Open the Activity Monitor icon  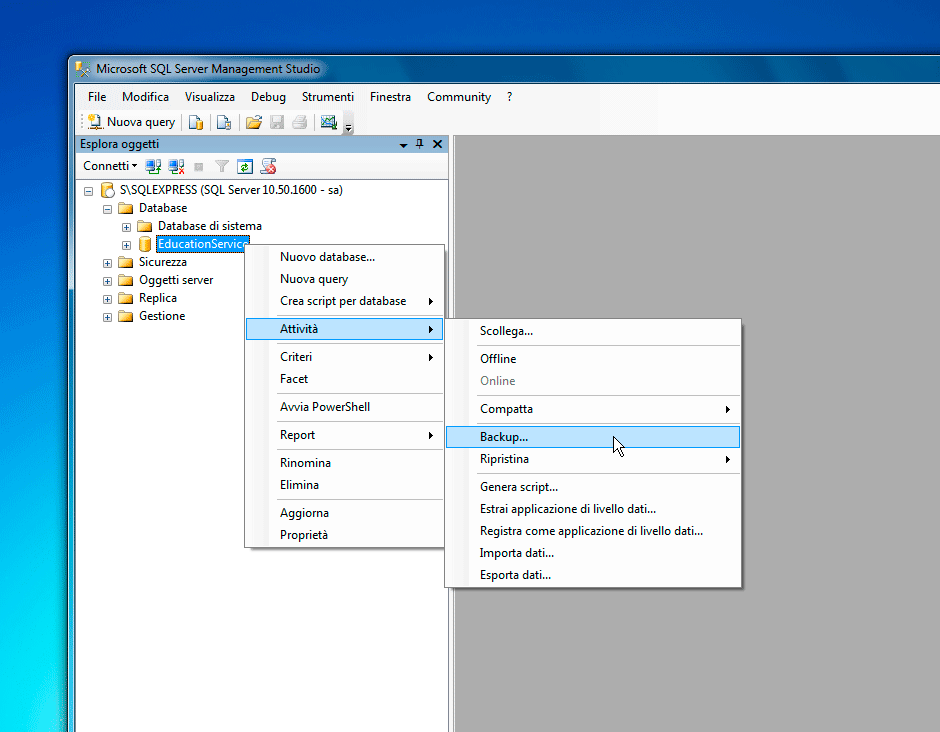point(329,122)
